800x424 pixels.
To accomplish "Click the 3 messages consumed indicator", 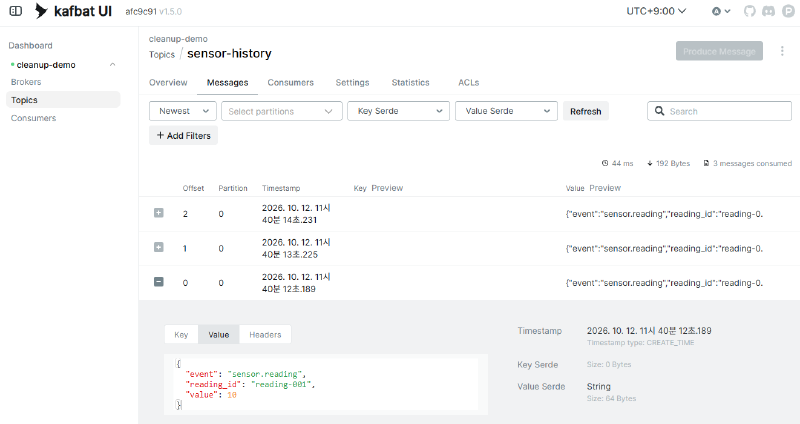I will tap(747, 163).
